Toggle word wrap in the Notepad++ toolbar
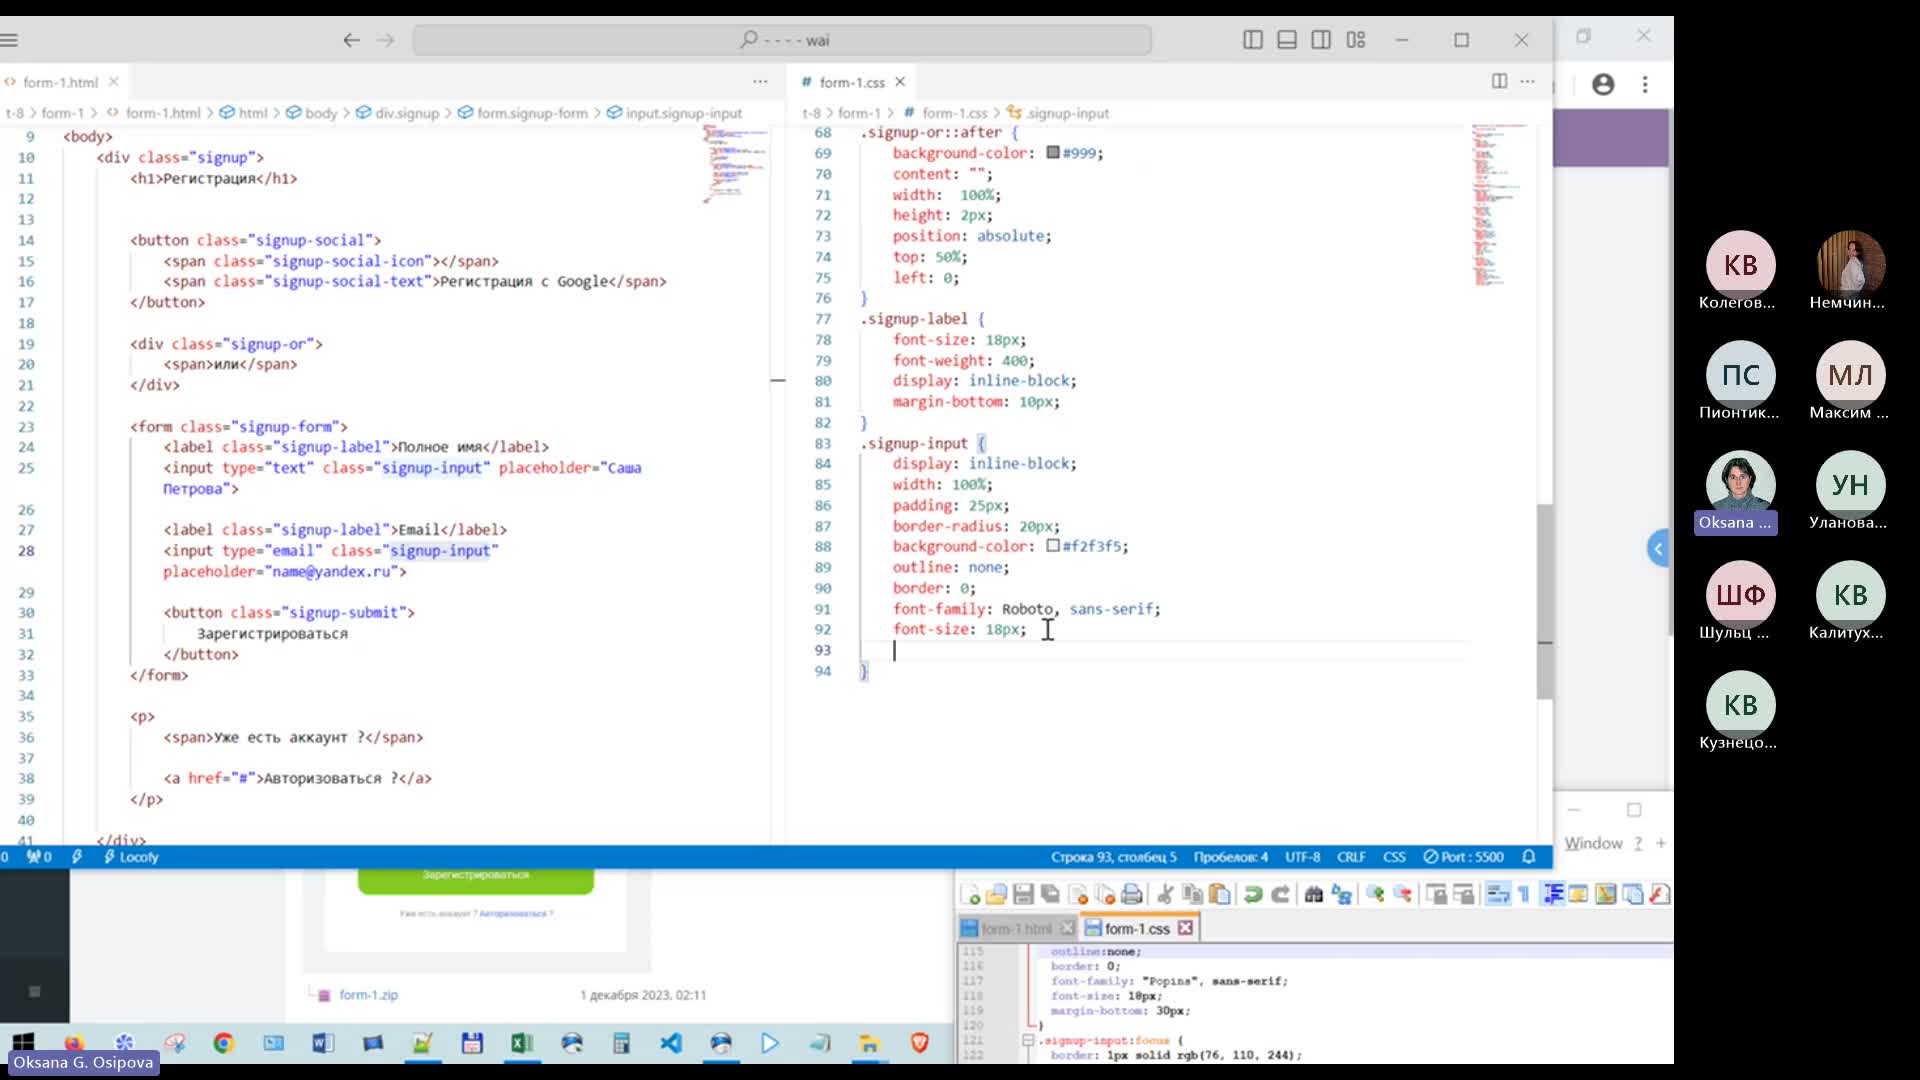 (1497, 894)
